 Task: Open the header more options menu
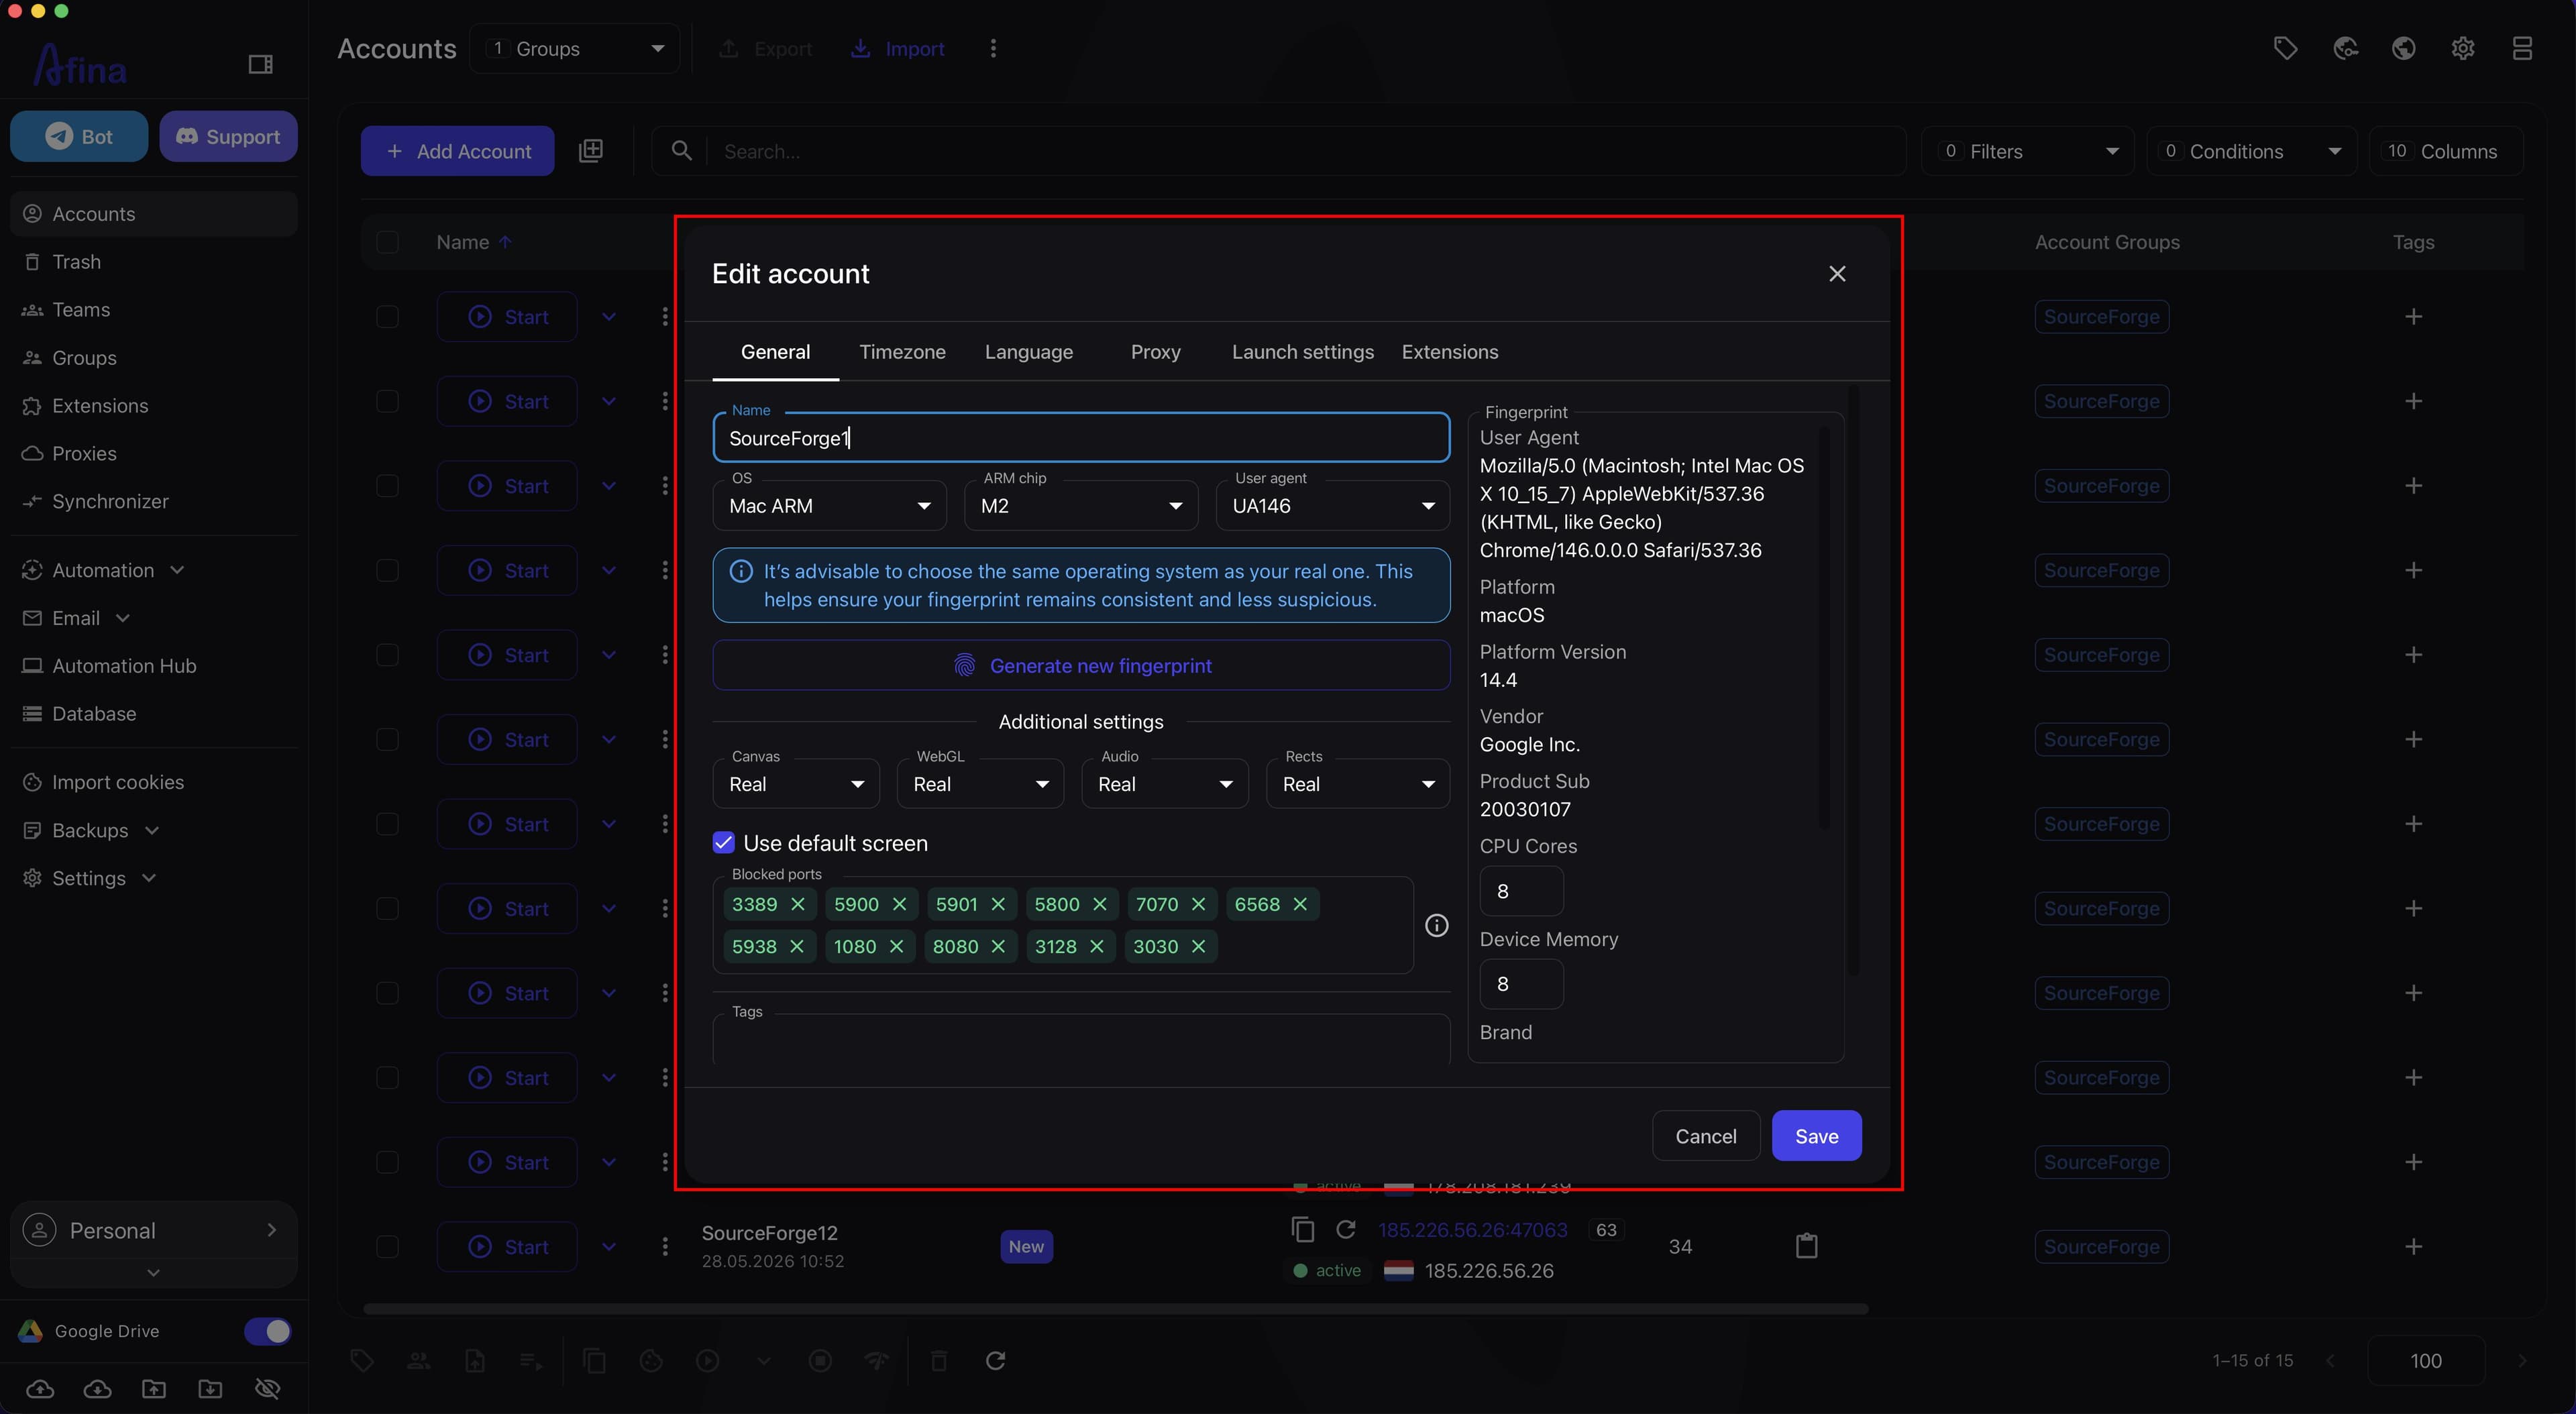(993, 49)
